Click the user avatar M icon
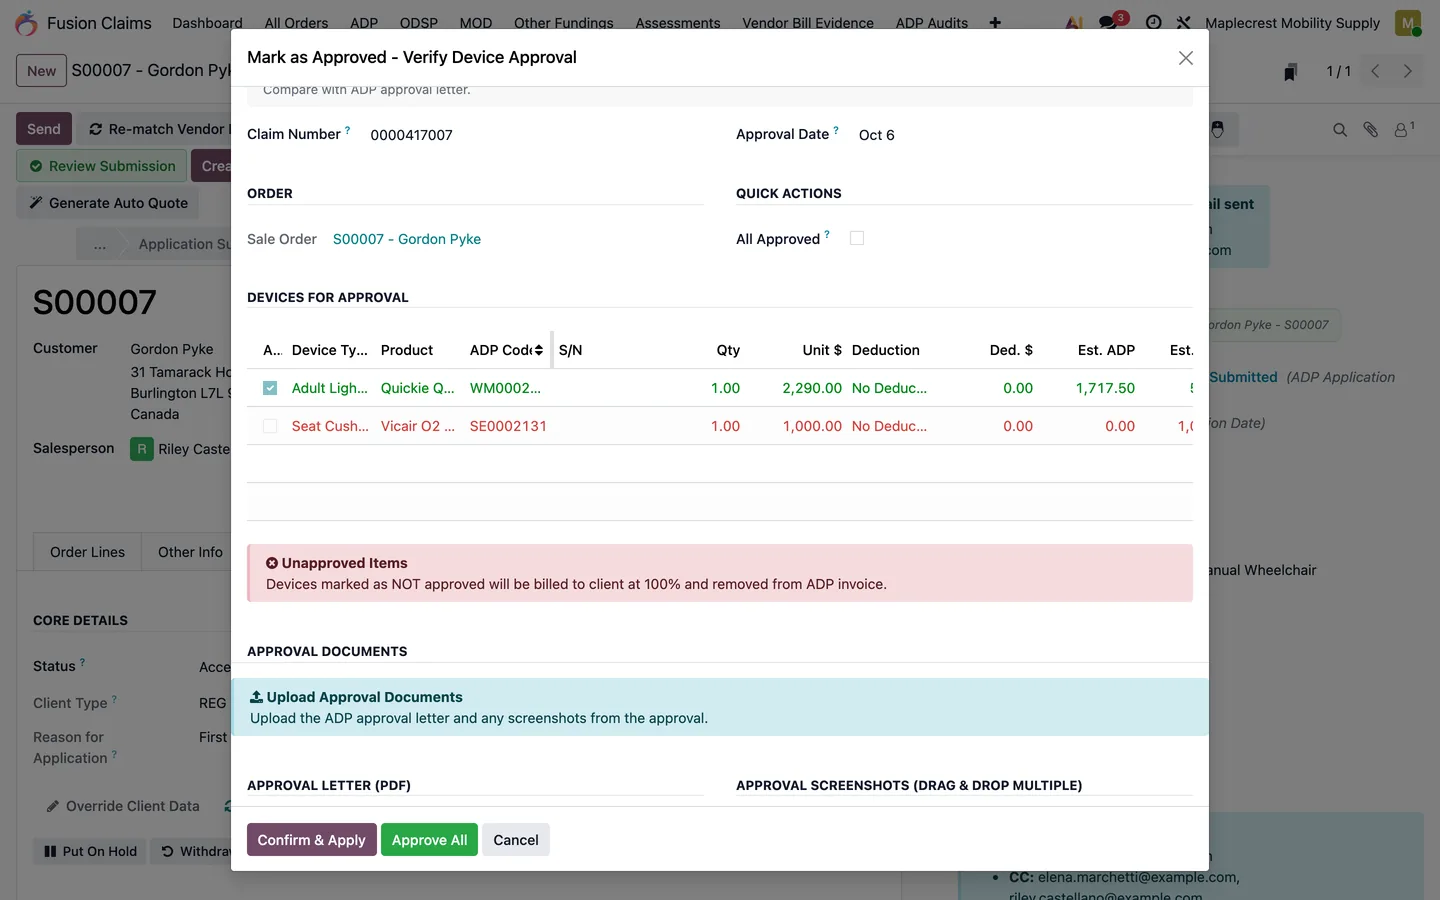This screenshot has height=900, width=1440. [1408, 23]
